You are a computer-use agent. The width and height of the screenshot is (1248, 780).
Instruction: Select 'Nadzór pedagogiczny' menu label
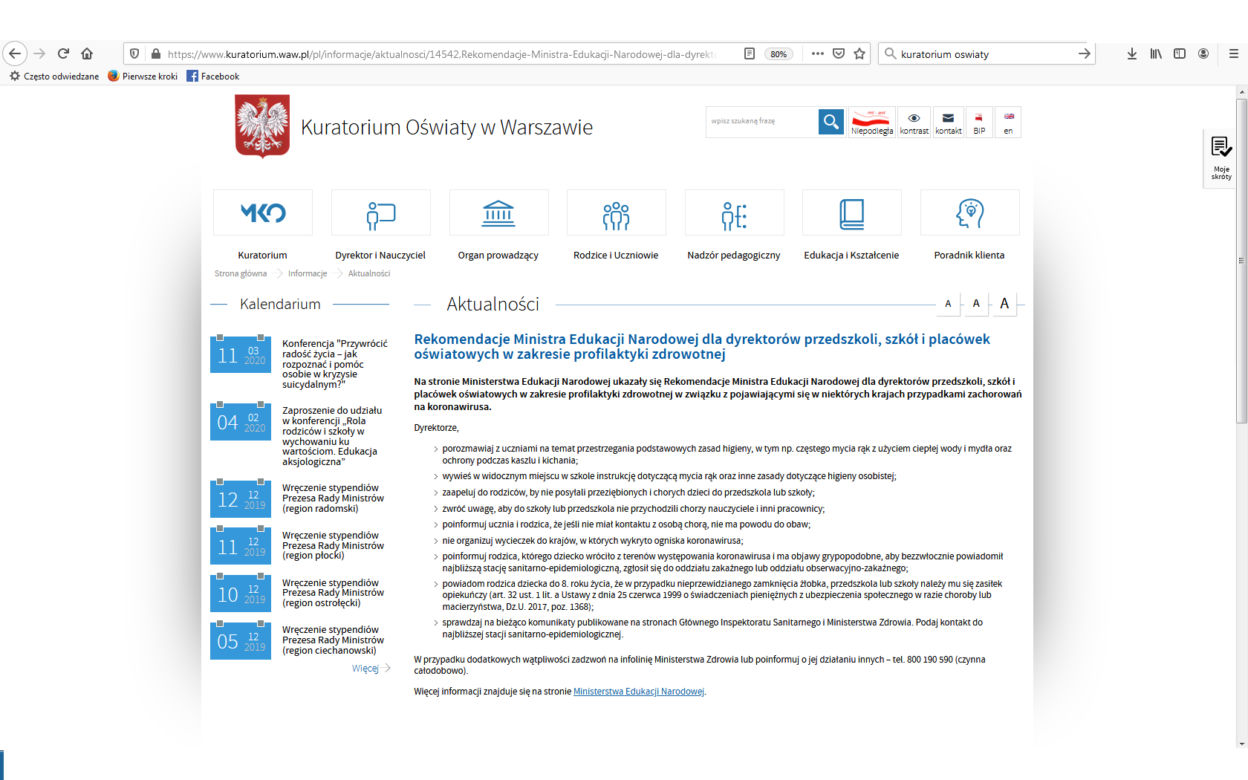tap(734, 255)
